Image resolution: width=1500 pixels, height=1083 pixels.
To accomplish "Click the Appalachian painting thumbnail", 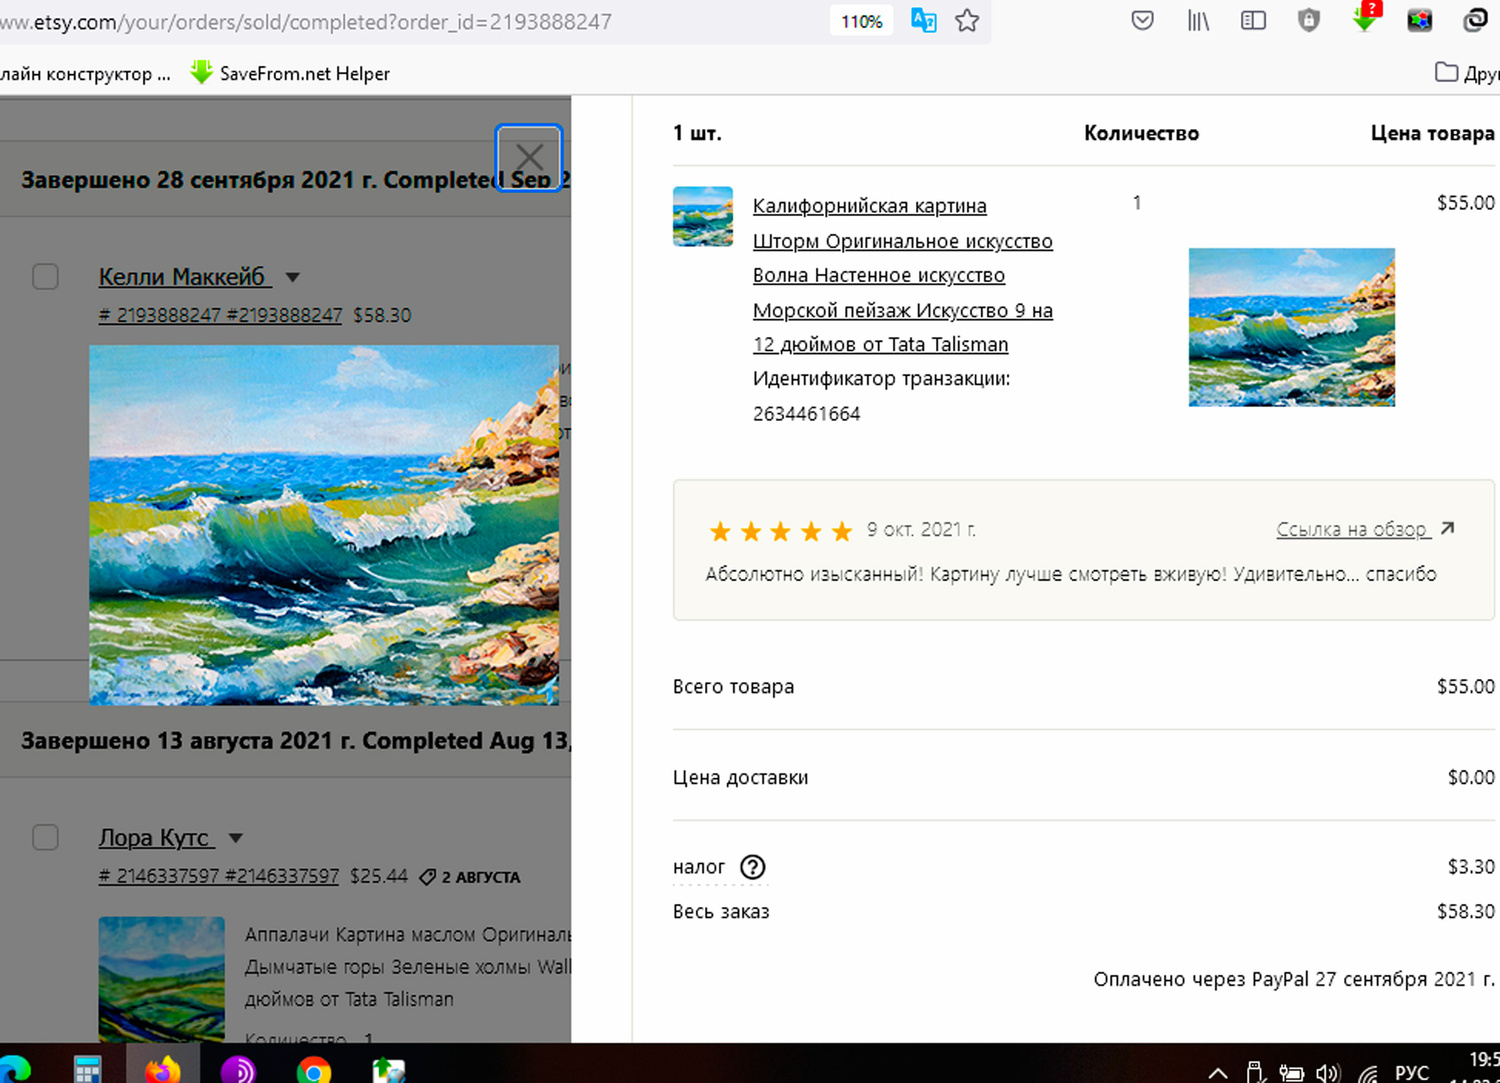I will click(161, 979).
